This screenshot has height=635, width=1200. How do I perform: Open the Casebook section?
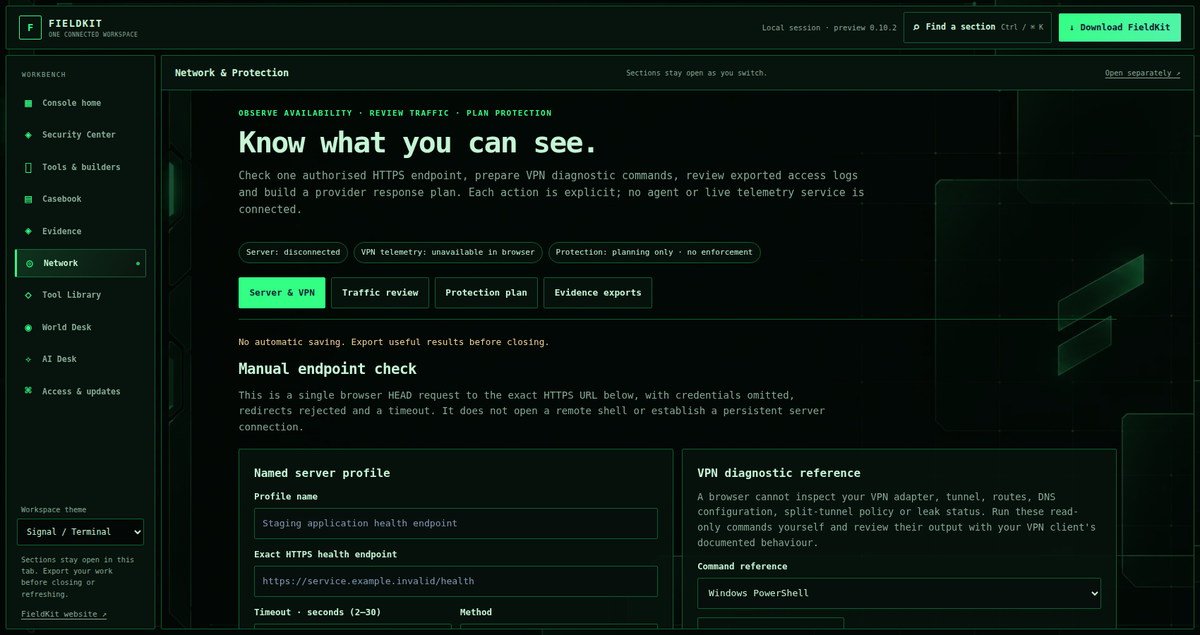point(80,199)
